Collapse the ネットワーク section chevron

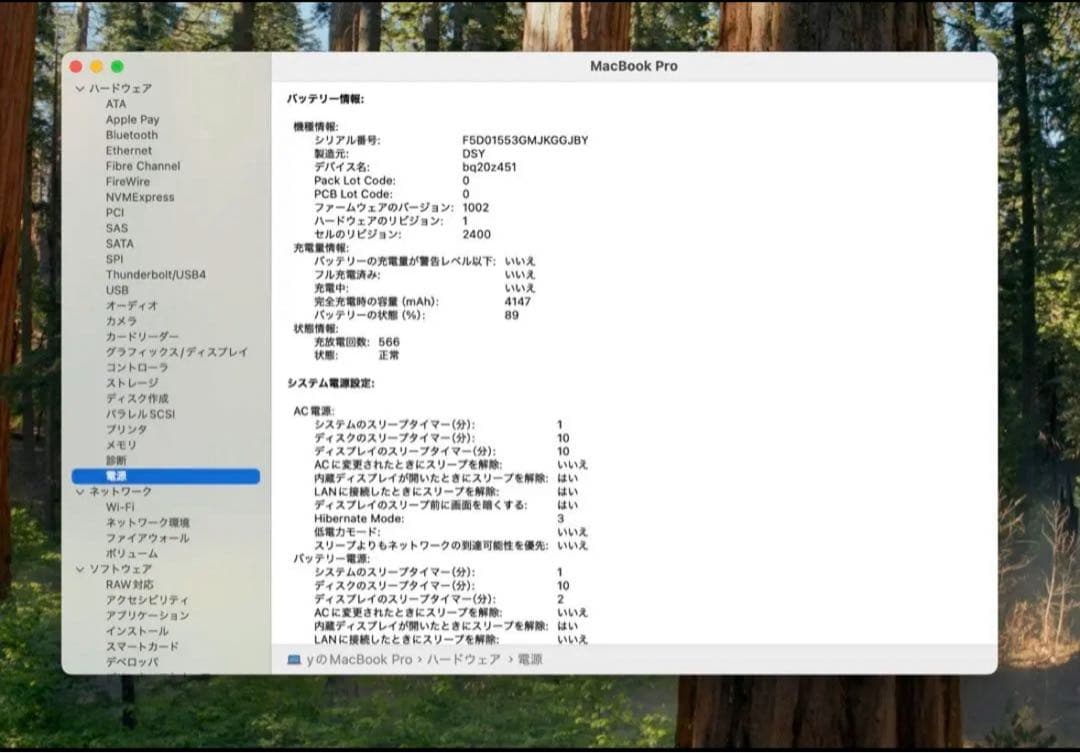80,492
